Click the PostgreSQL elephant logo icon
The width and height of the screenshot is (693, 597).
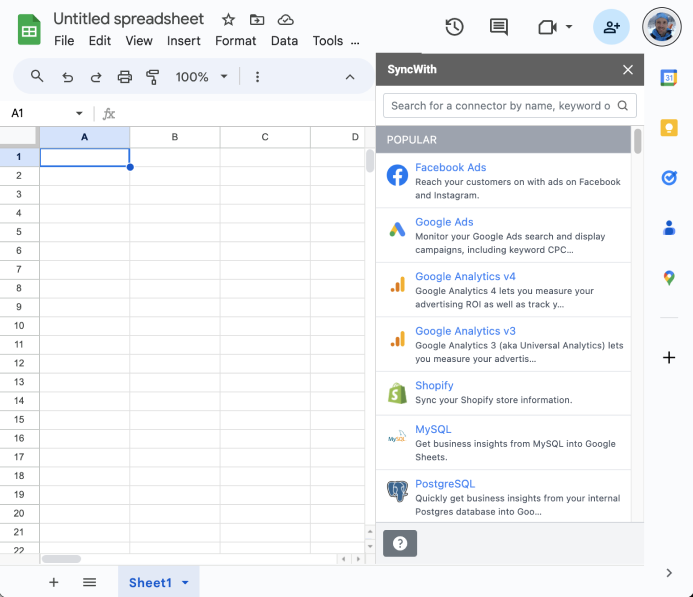coord(397,491)
